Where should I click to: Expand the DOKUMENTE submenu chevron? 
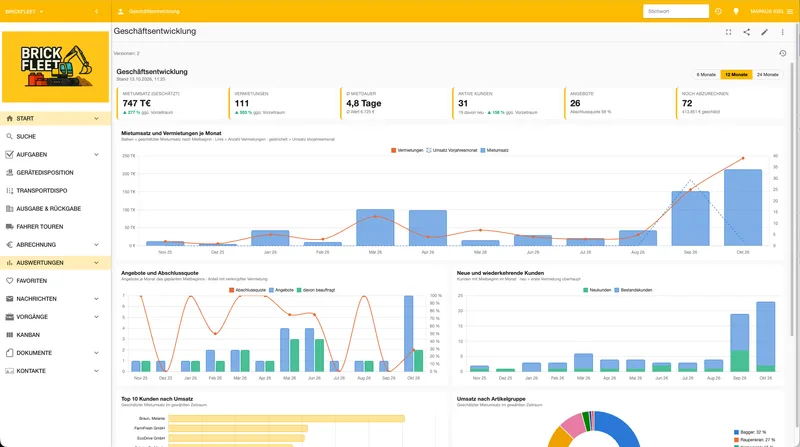click(x=96, y=353)
